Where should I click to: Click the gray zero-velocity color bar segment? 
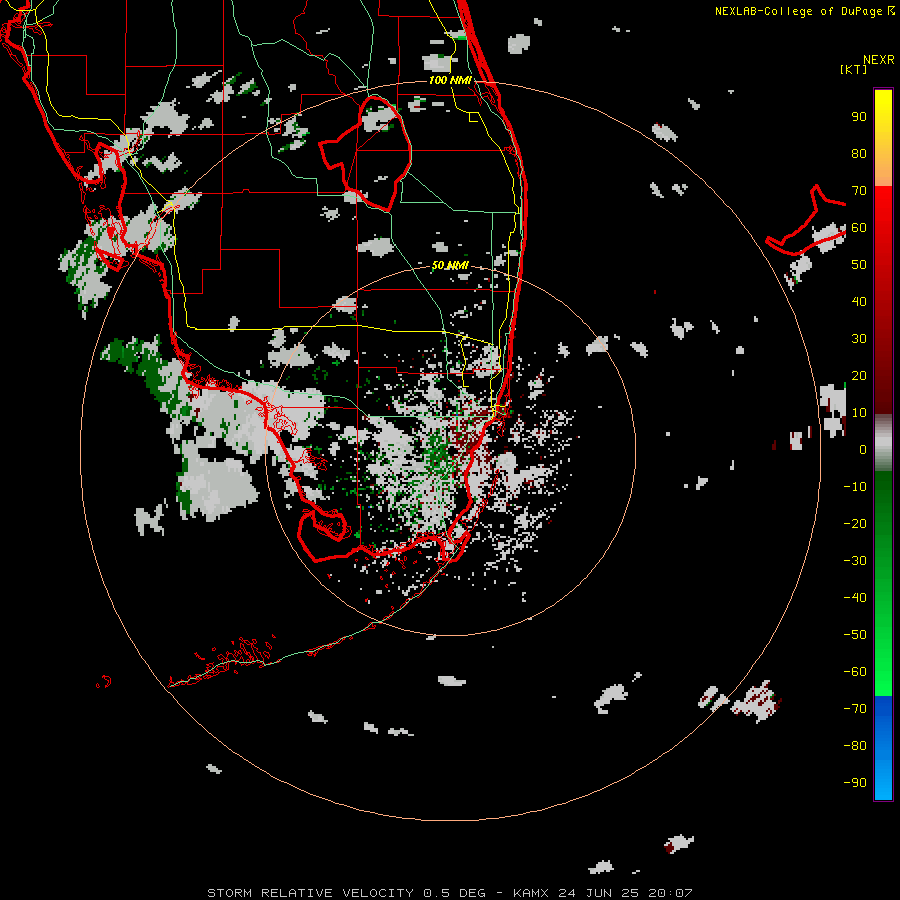coord(883,443)
